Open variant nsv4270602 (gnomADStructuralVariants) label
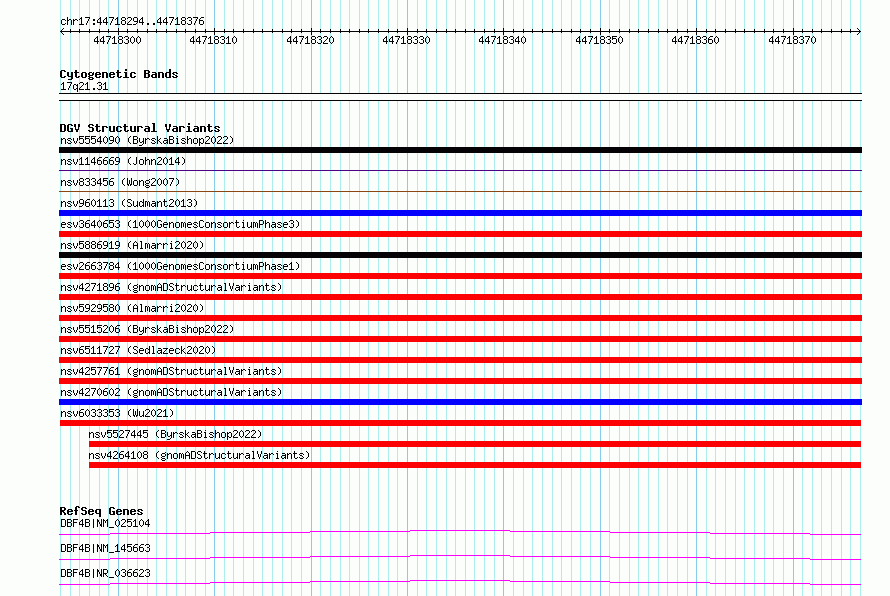Image resolution: width=890 pixels, height=596 pixels. point(171,392)
